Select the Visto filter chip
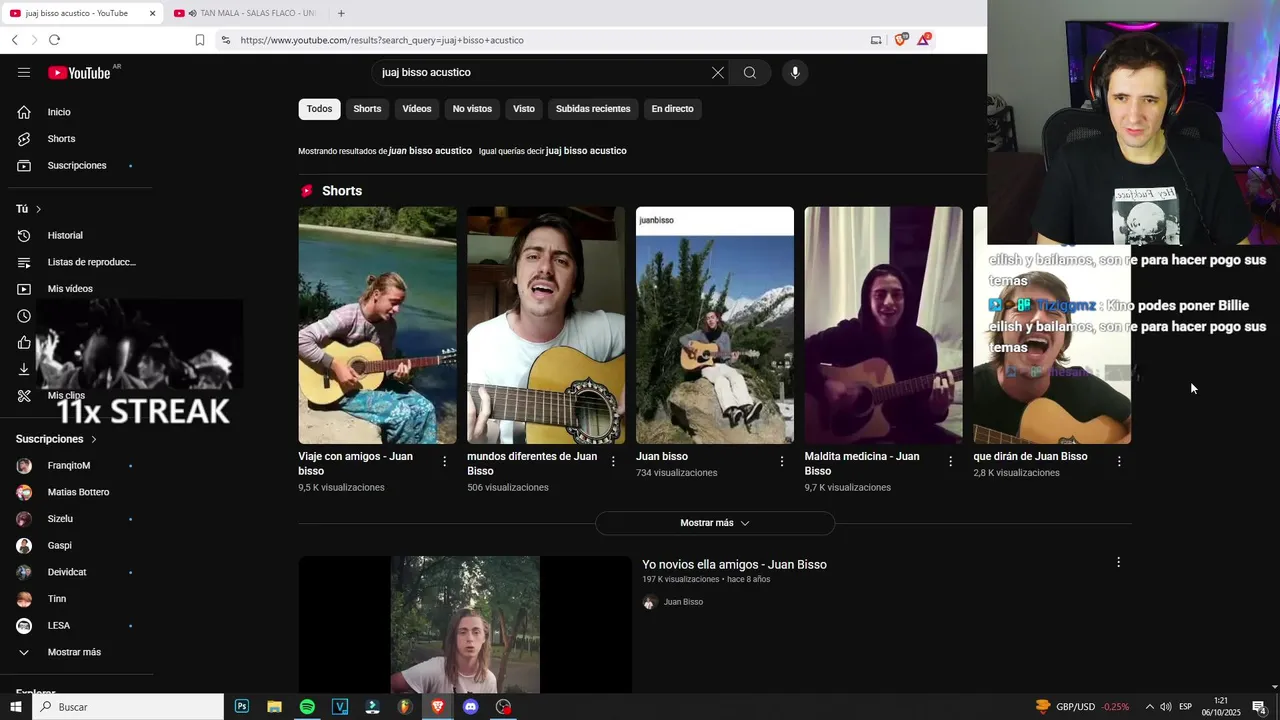 click(x=524, y=109)
